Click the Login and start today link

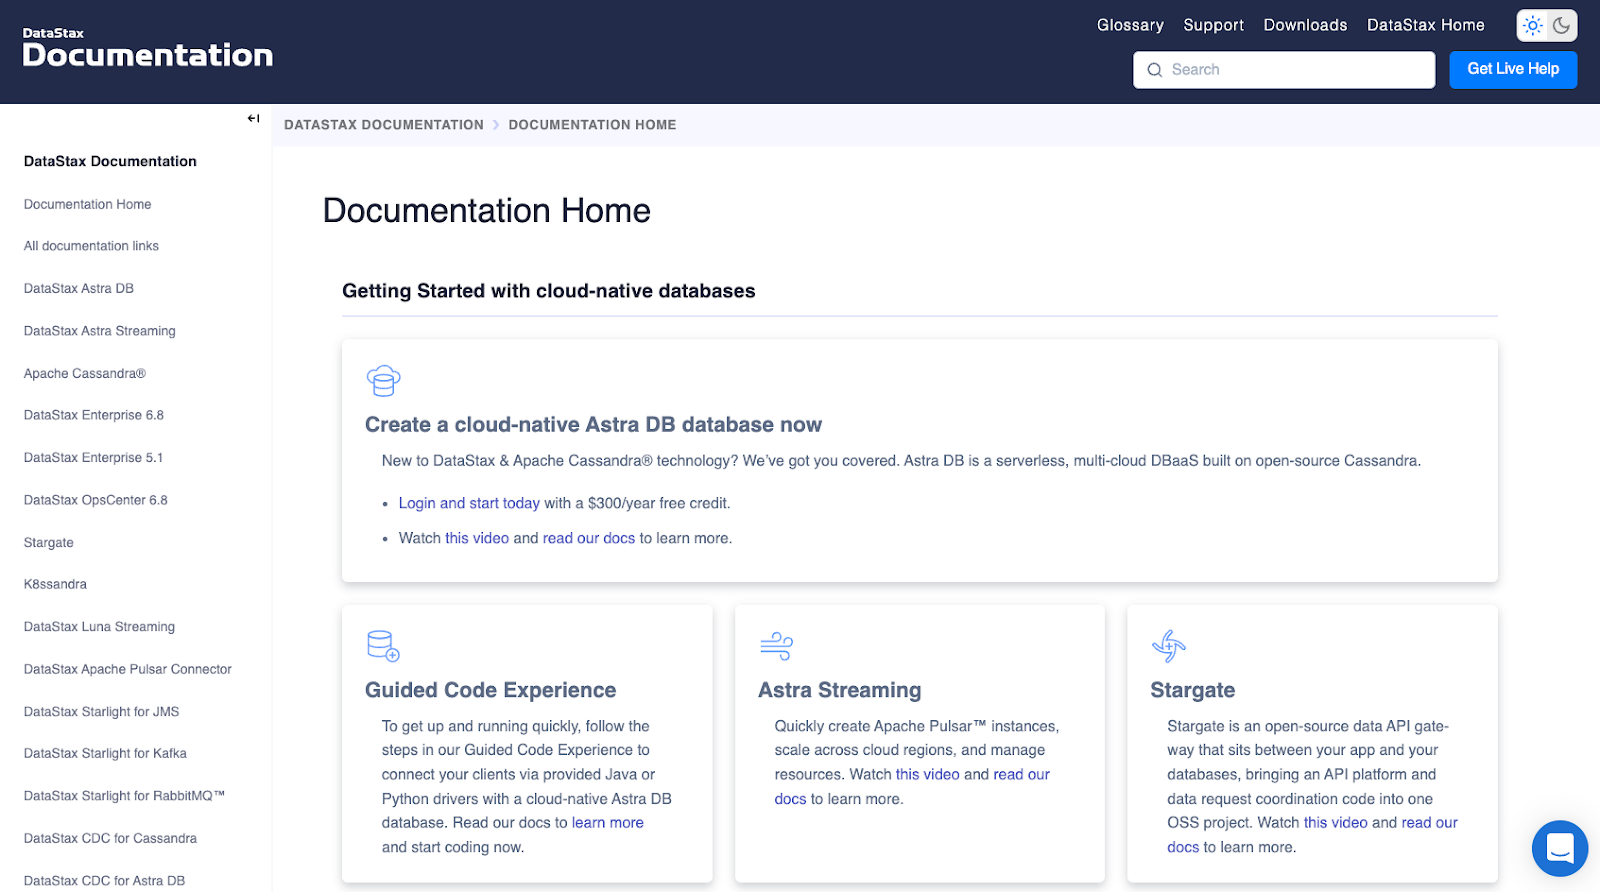point(469,503)
